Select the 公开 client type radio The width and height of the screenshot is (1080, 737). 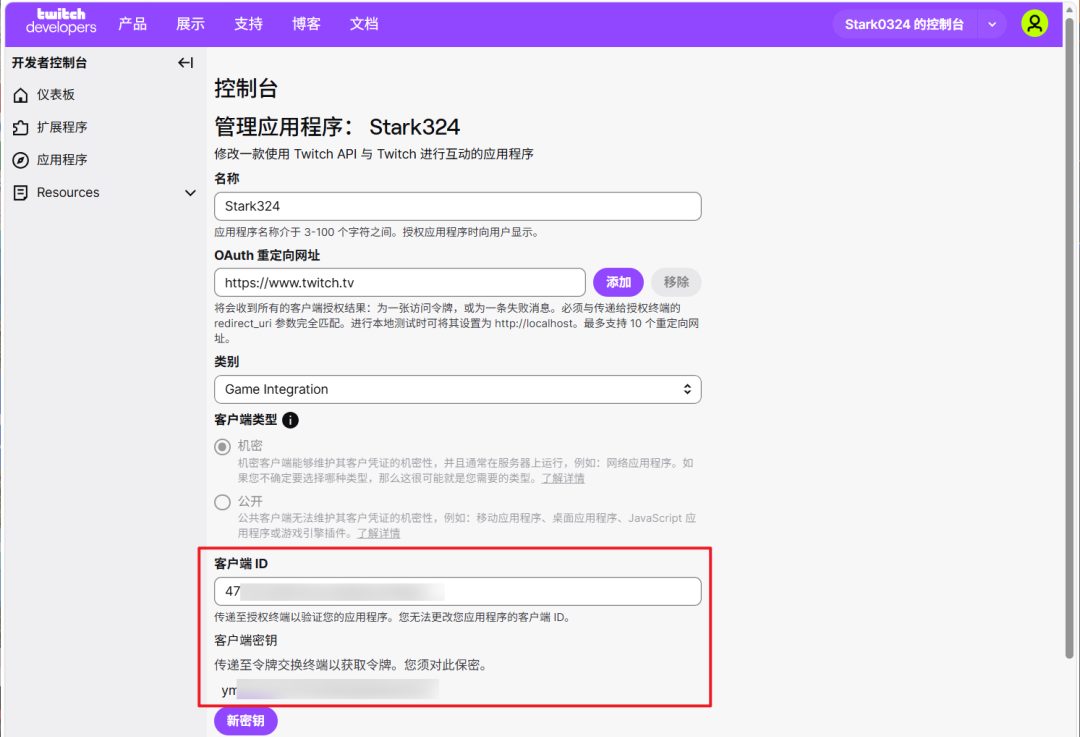(222, 502)
